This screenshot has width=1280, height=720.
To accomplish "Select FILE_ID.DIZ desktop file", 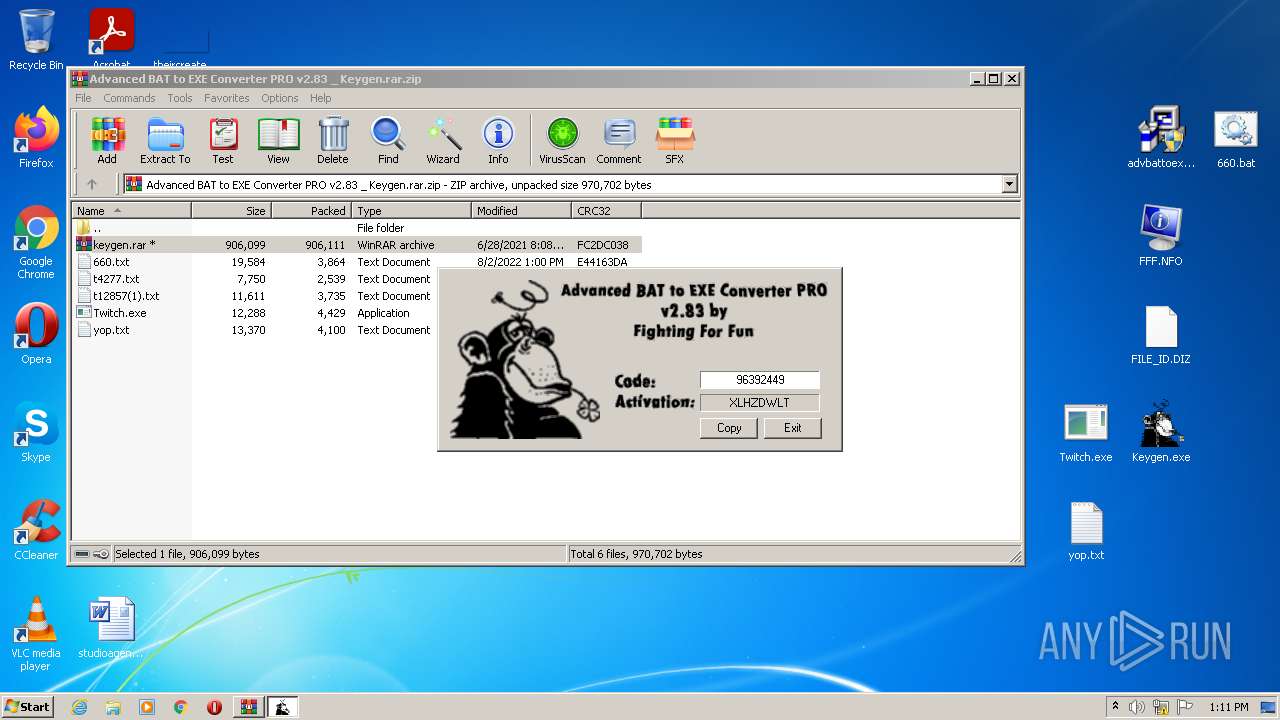I will pos(1161,334).
